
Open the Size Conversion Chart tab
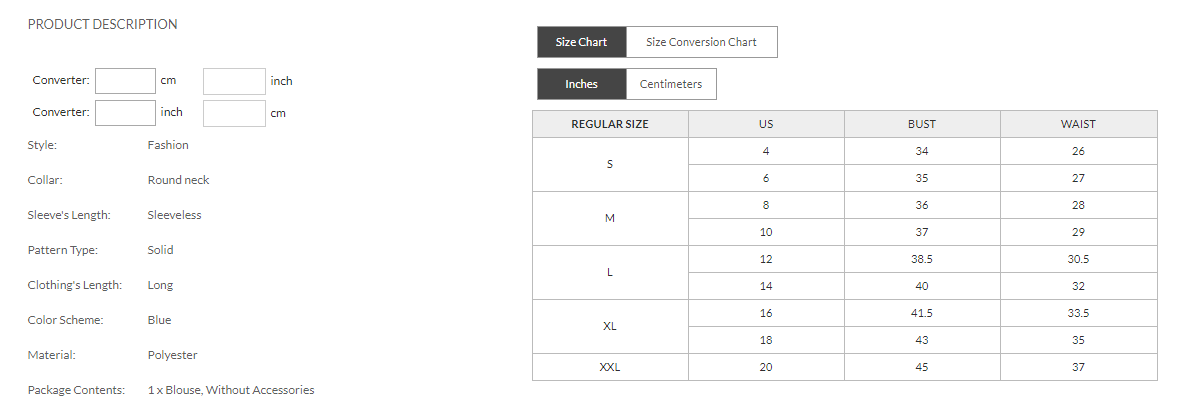(701, 42)
